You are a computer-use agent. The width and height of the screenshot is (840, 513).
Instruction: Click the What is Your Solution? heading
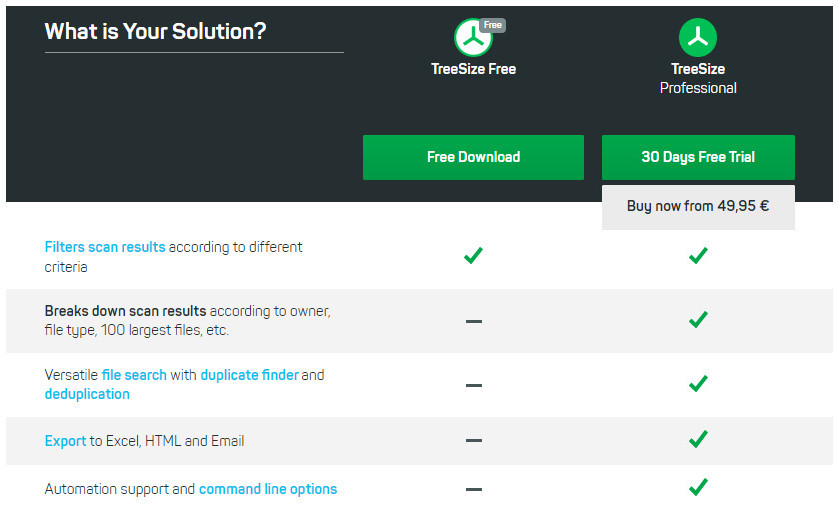(x=155, y=31)
